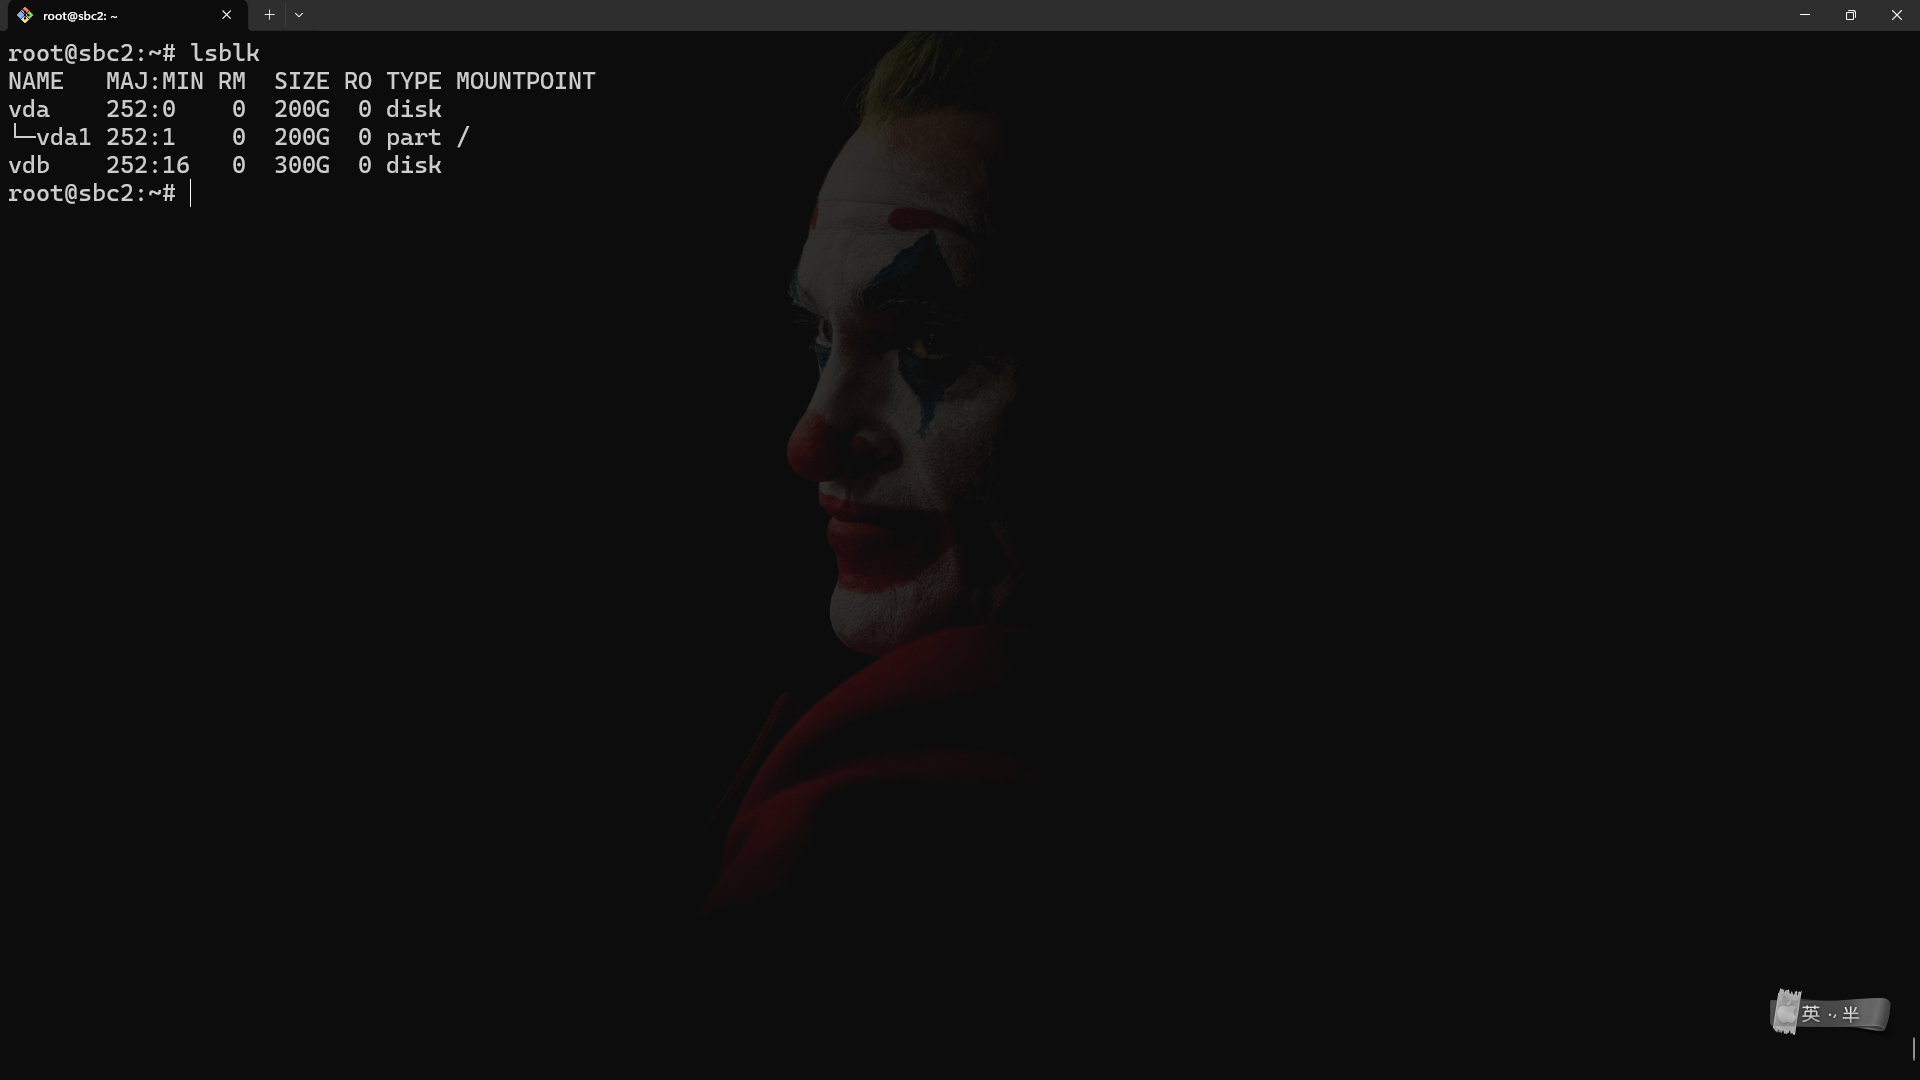Click the root mountpoint slash

[x=463, y=137]
